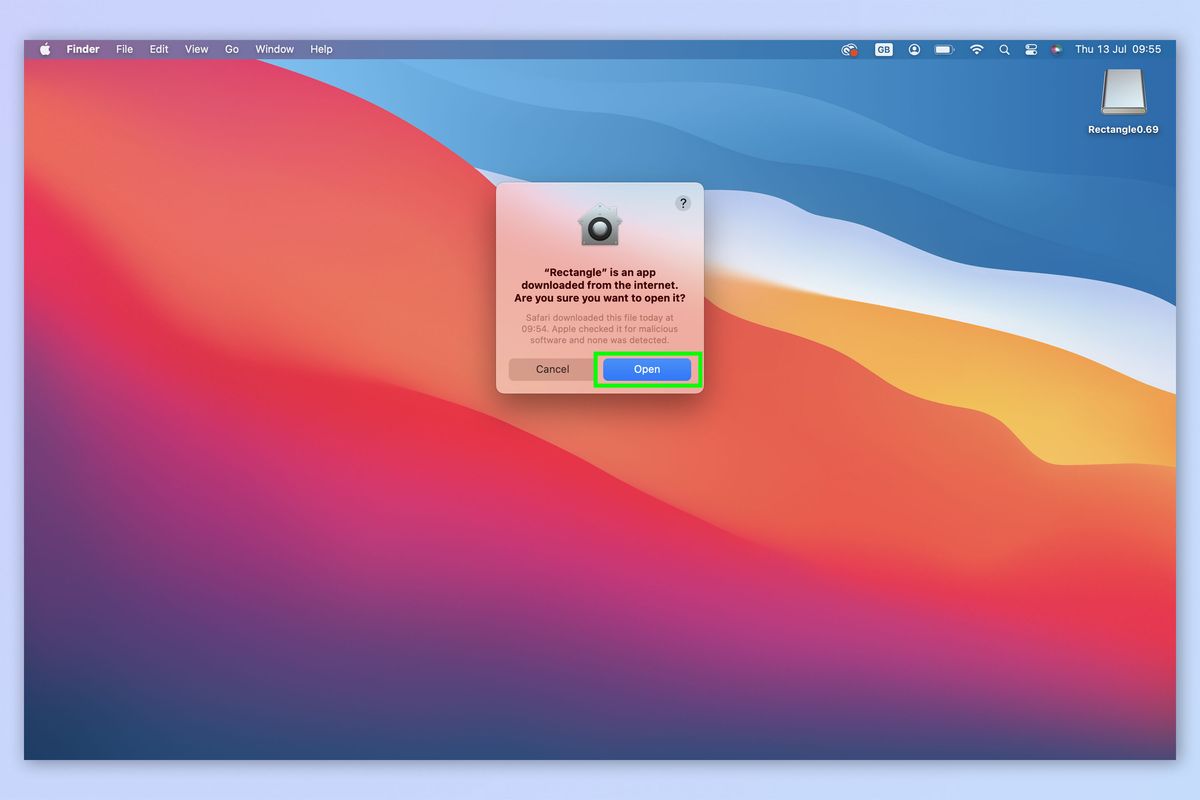Click the date and time in the menu bar
The width and height of the screenshot is (1200, 800).
1118,49
